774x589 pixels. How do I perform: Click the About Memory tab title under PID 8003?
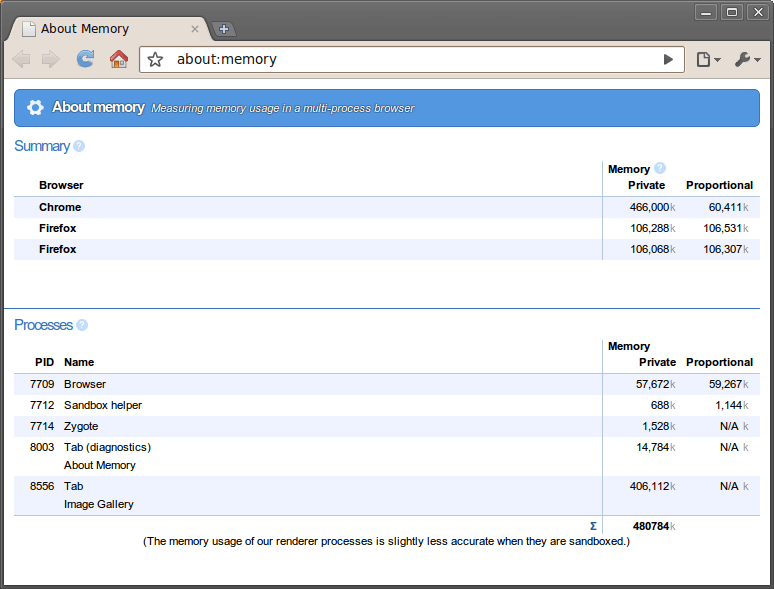click(100, 466)
